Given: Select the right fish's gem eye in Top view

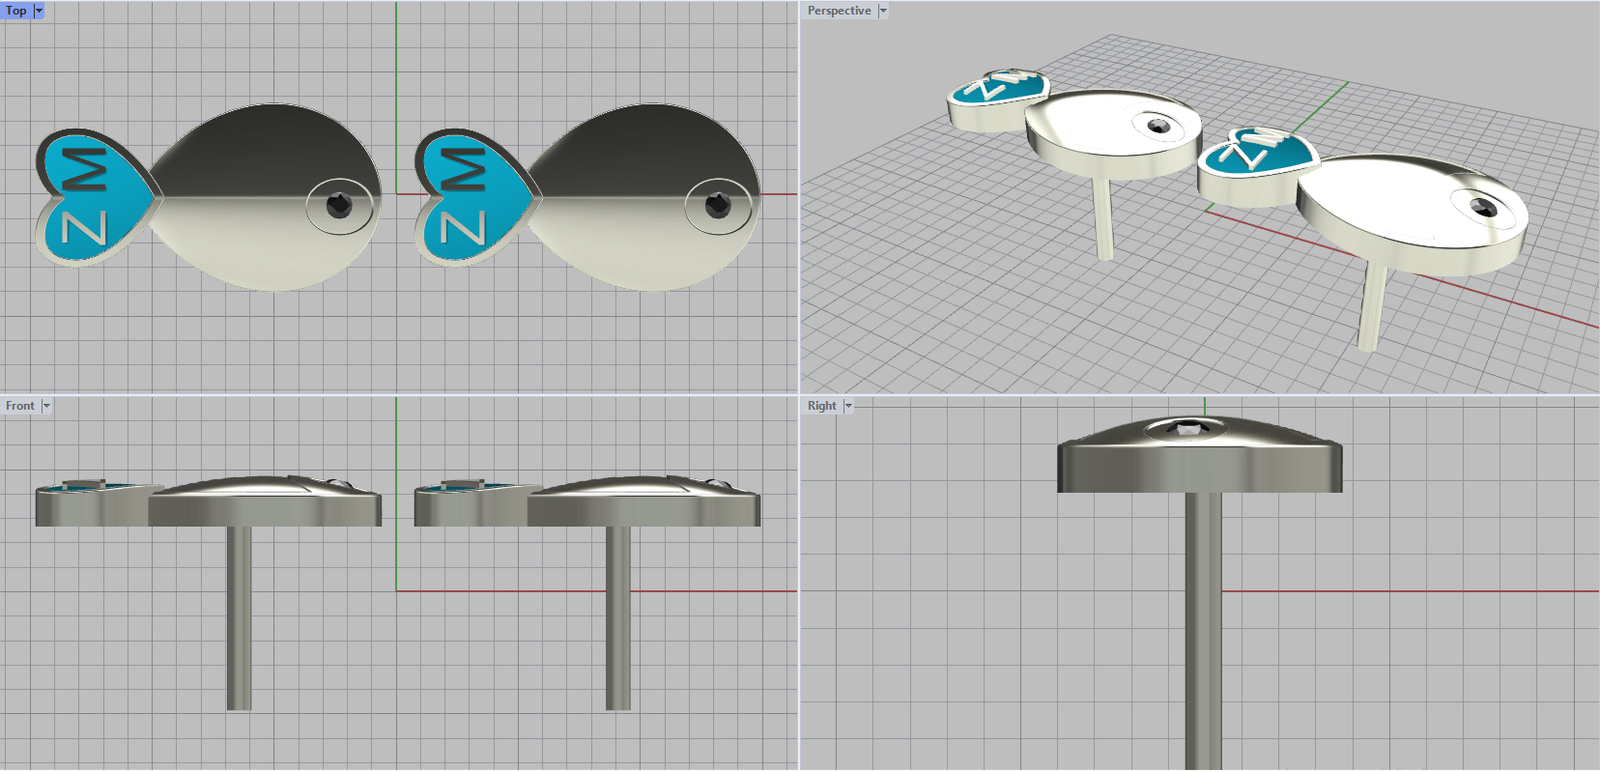Looking at the screenshot, I should (718, 205).
